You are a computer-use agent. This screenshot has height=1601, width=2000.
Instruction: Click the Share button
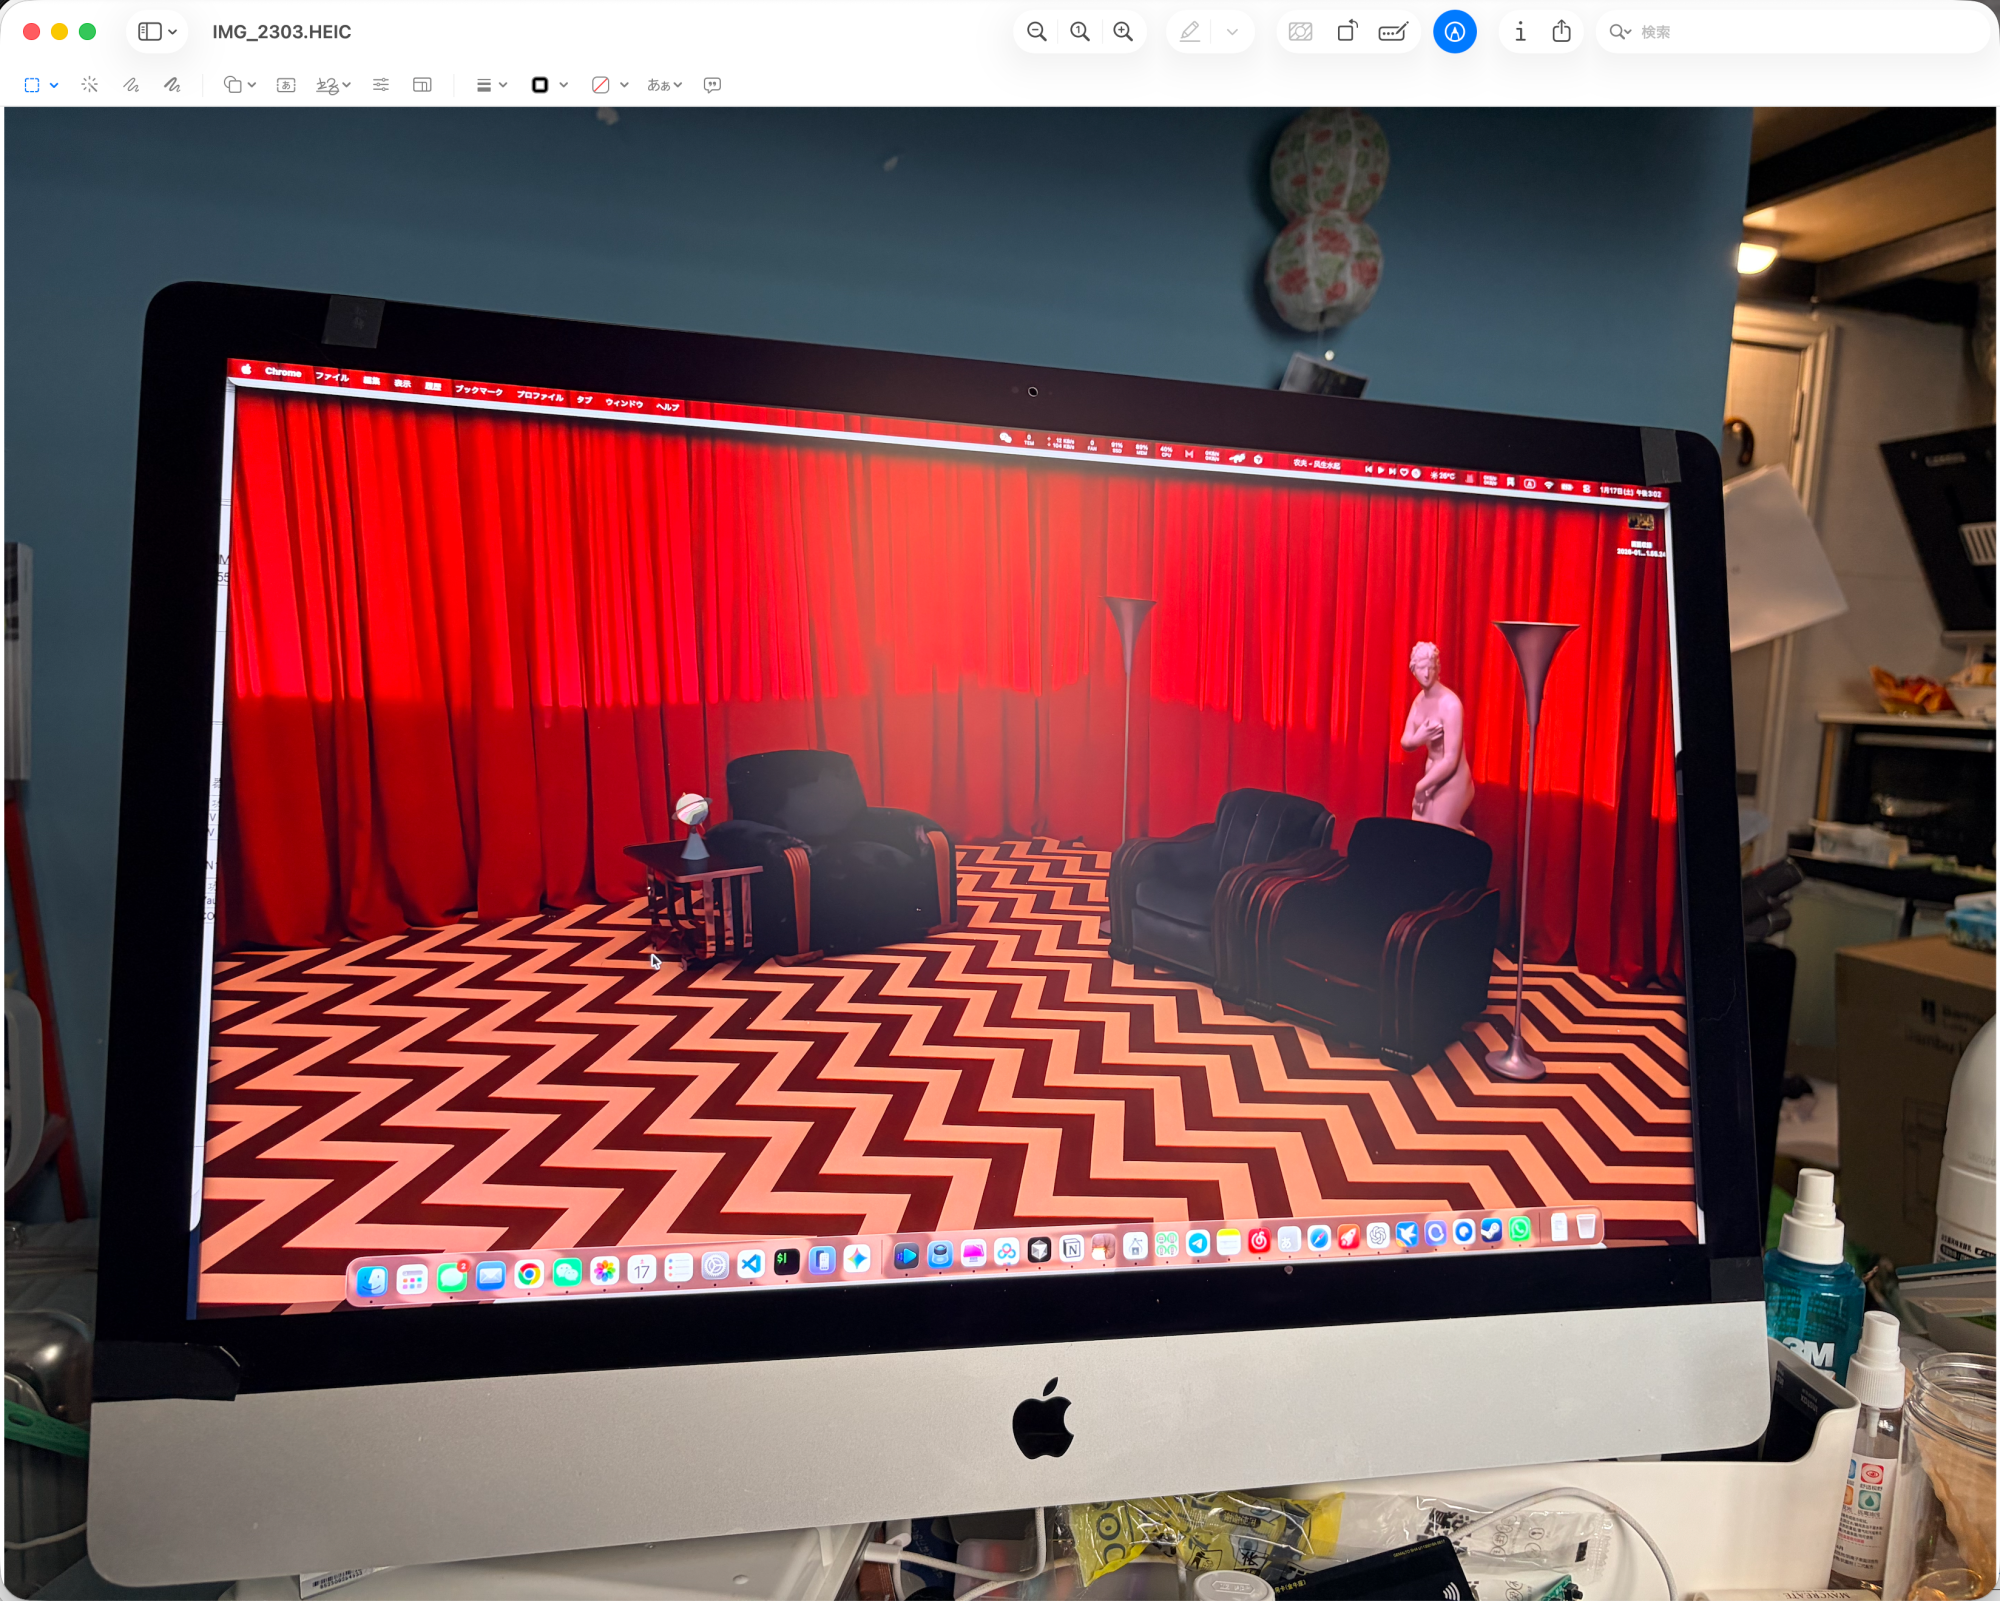(1561, 32)
